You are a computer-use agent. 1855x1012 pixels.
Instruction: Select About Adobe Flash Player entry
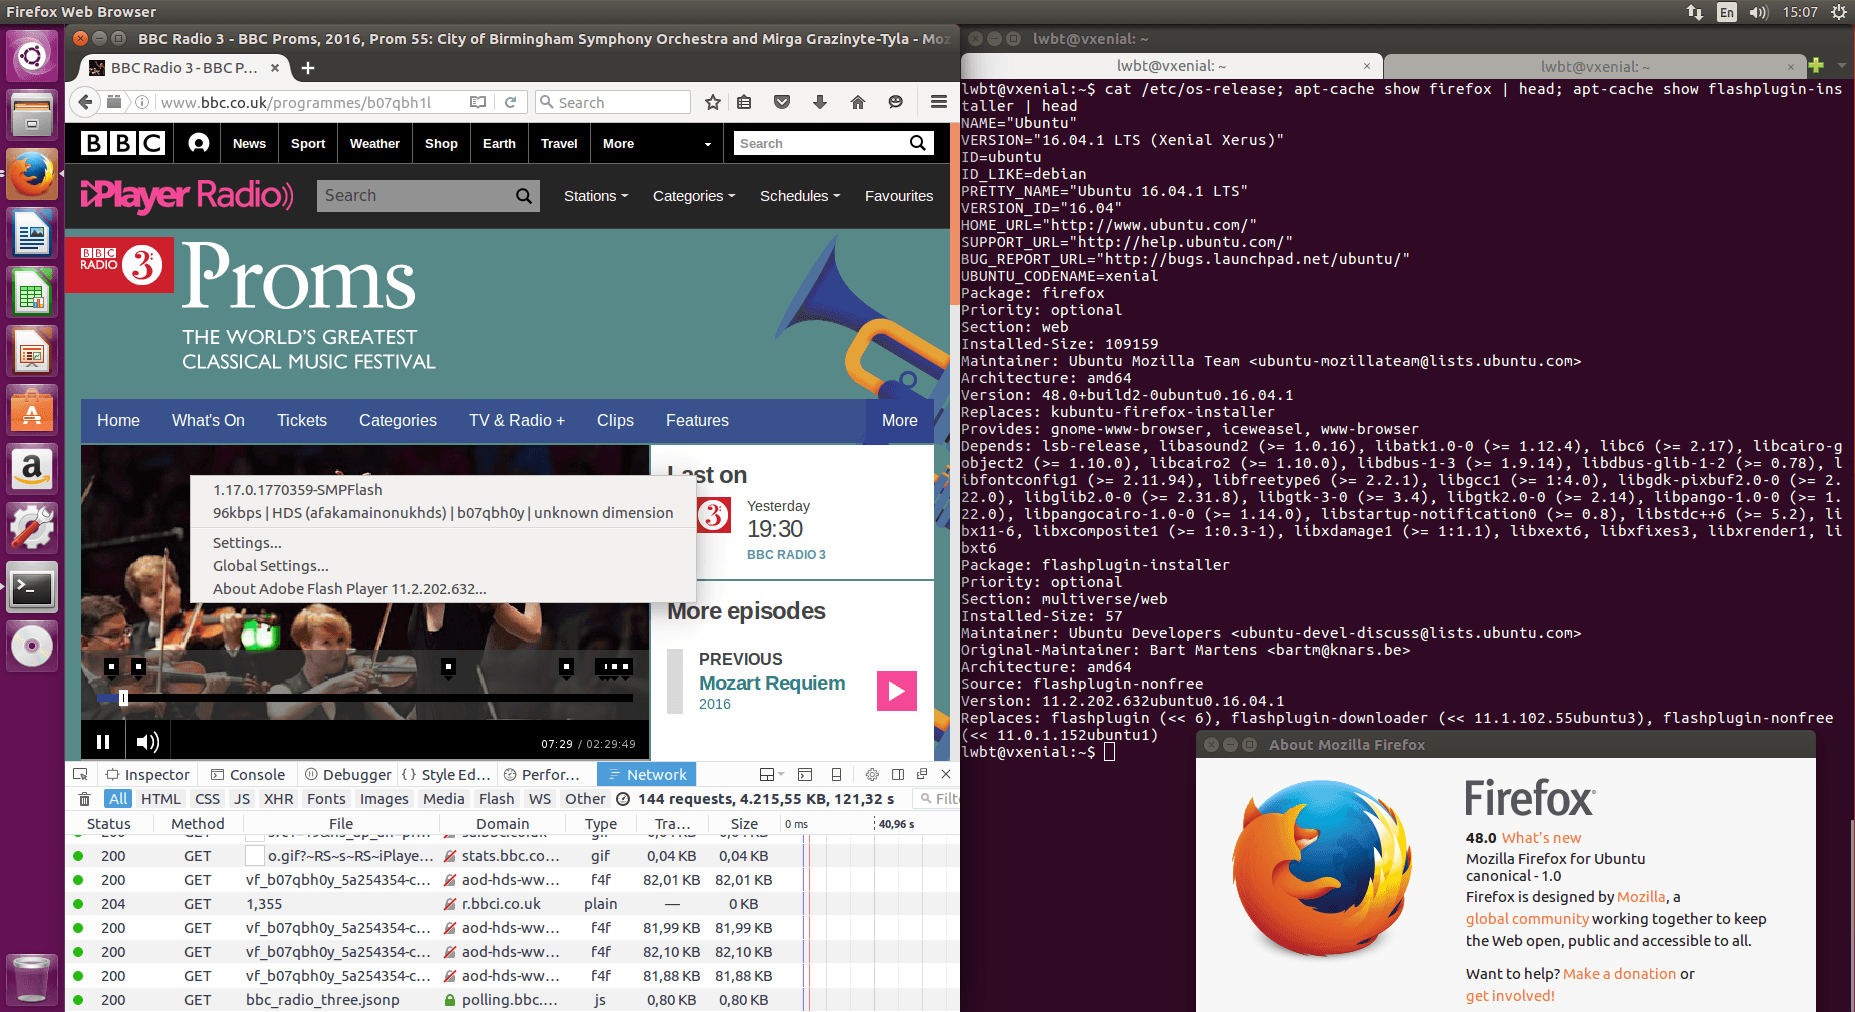(349, 589)
